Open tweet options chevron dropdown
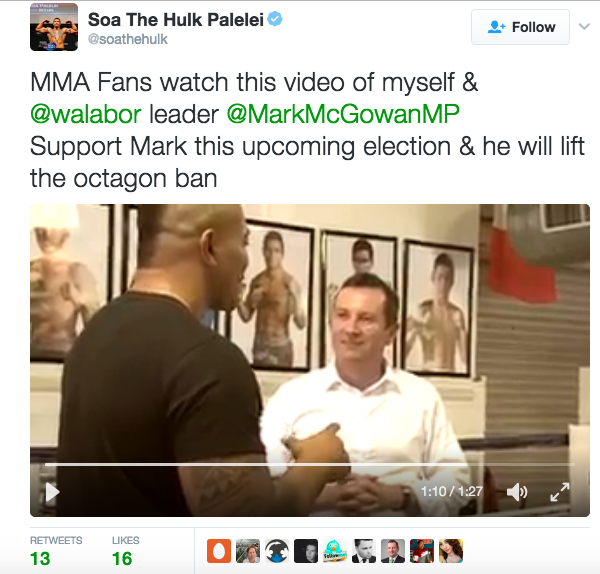600x574 pixels. (x=584, y=26)
